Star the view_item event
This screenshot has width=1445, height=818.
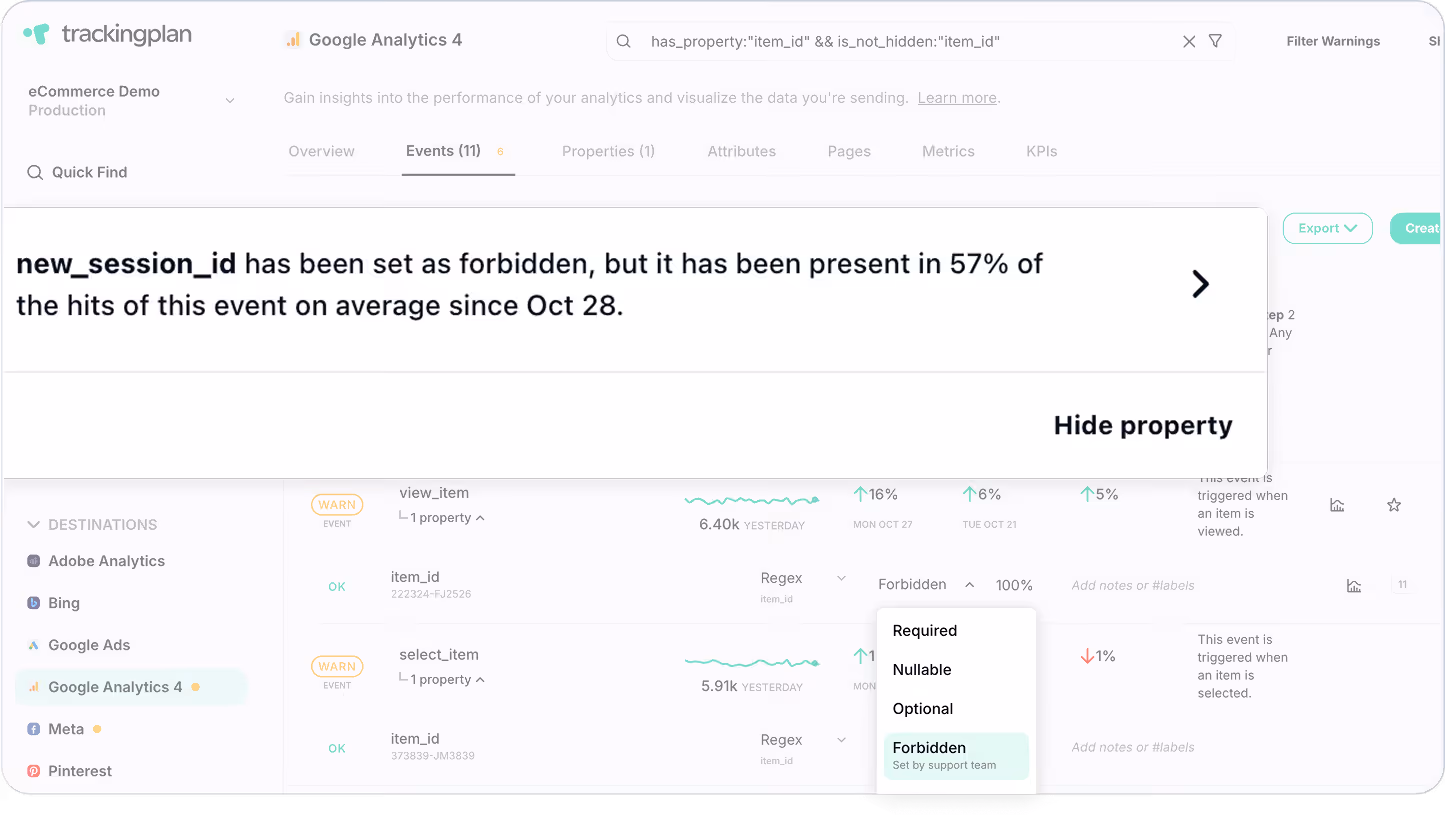tap(1394, 505)
